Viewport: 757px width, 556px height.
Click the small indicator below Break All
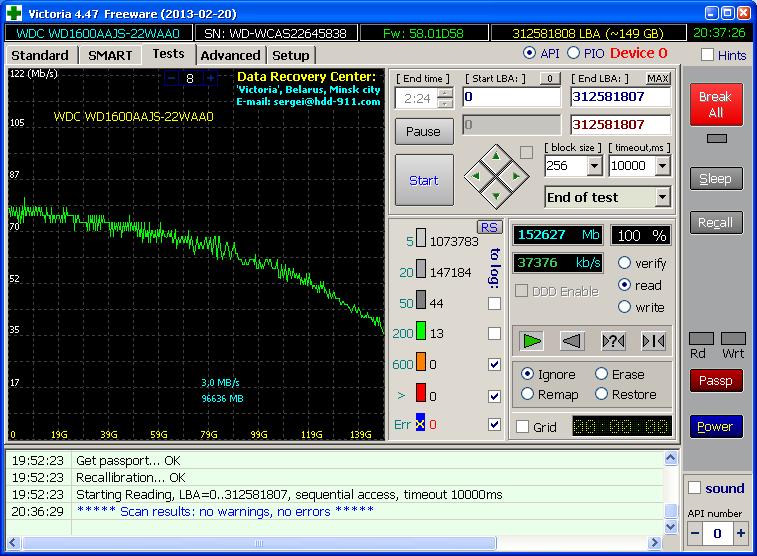[x=716, y=139]
